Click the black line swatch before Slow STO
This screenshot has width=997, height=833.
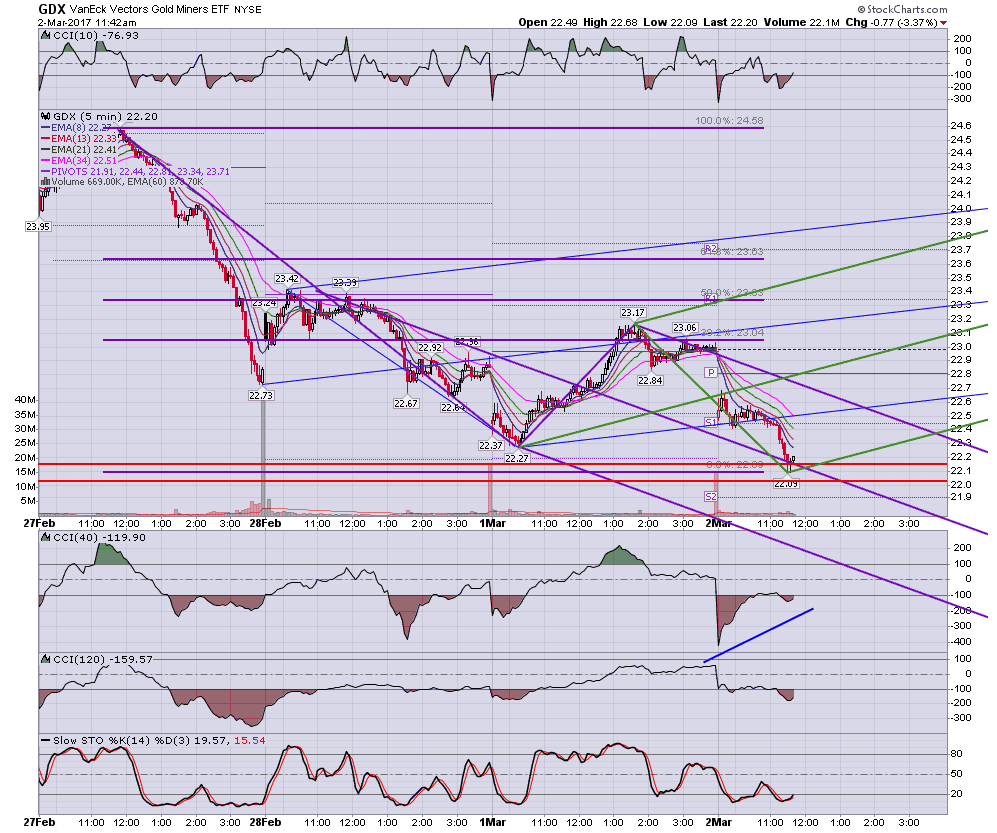point(45,741)
